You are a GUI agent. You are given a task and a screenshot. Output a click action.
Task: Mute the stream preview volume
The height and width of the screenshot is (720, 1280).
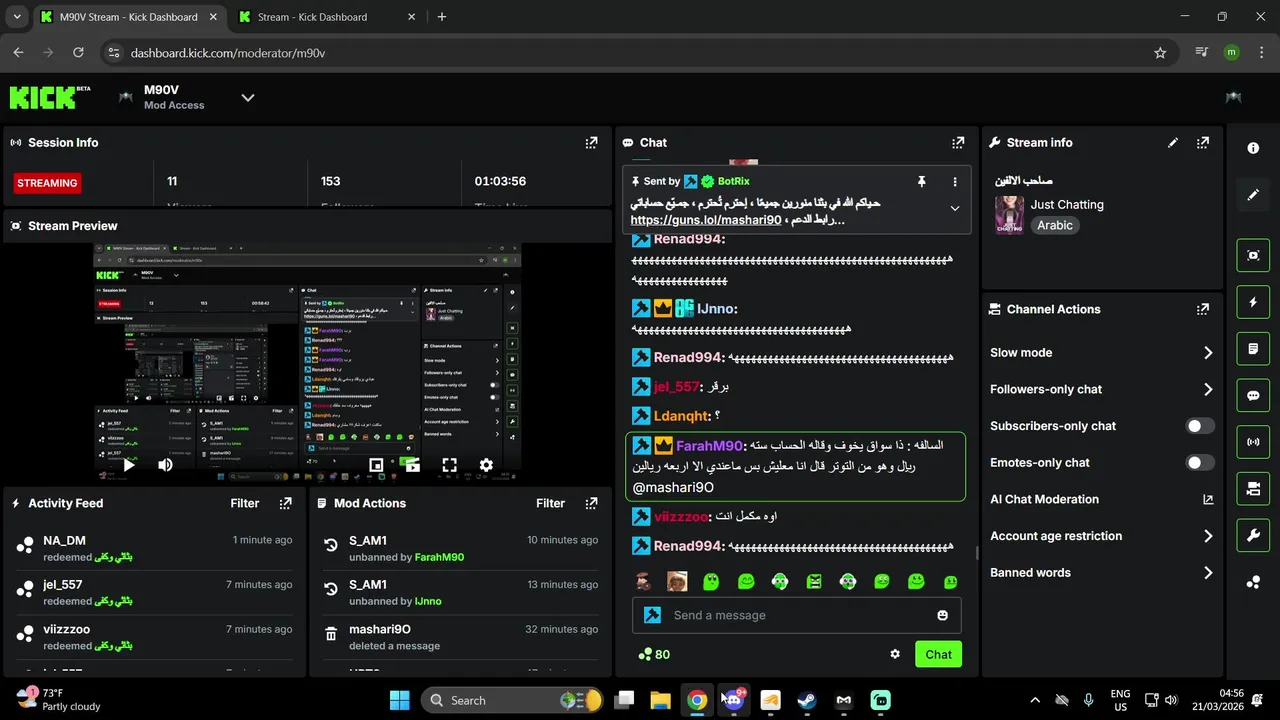point(165,465)
